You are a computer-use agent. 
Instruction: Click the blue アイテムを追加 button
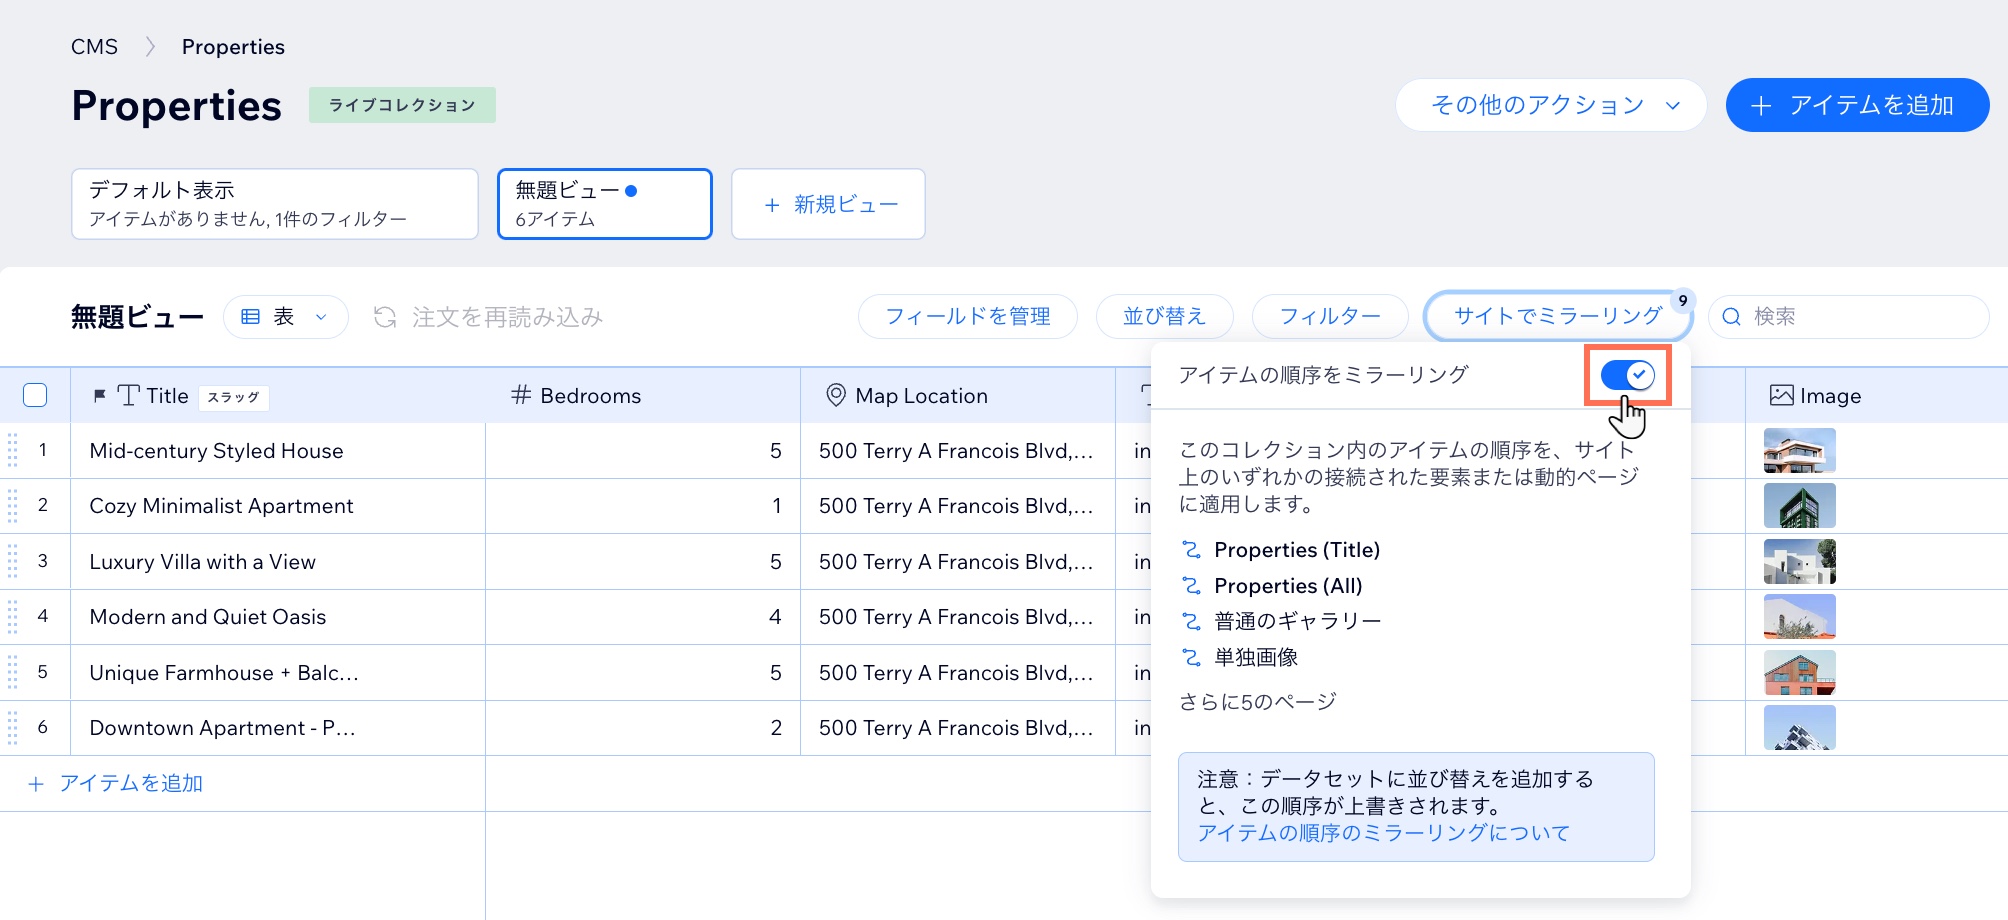[x=1857, y=105]
